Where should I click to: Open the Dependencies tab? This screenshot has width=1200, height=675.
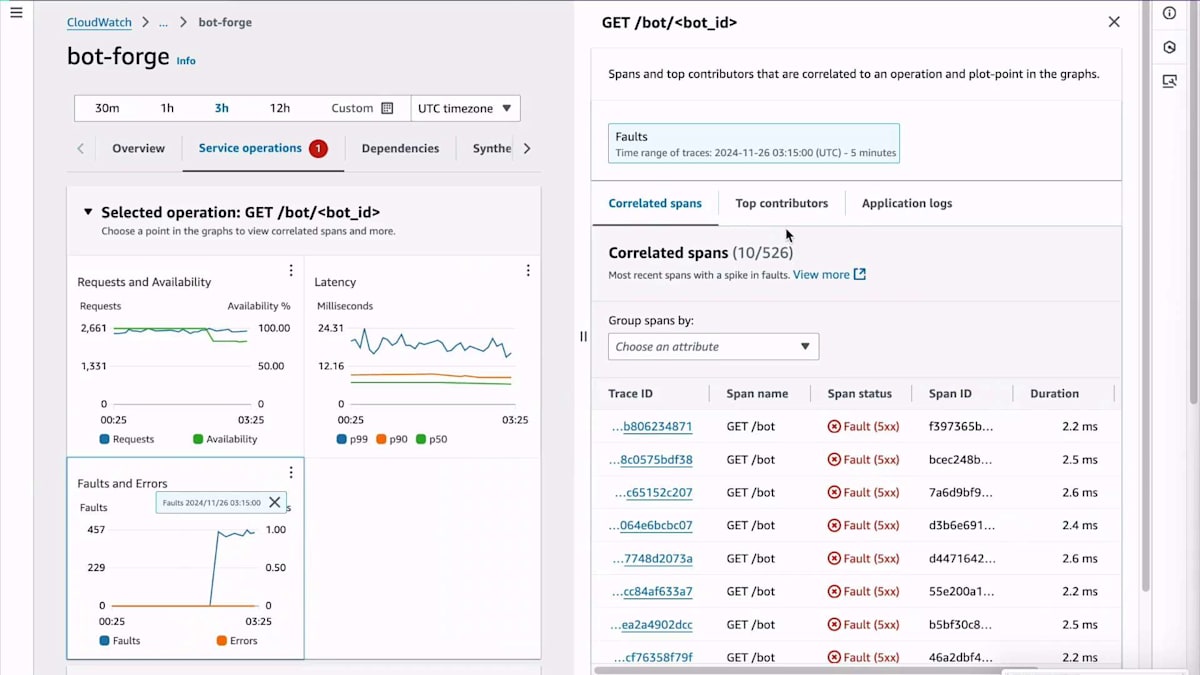[x=400, y=148]
